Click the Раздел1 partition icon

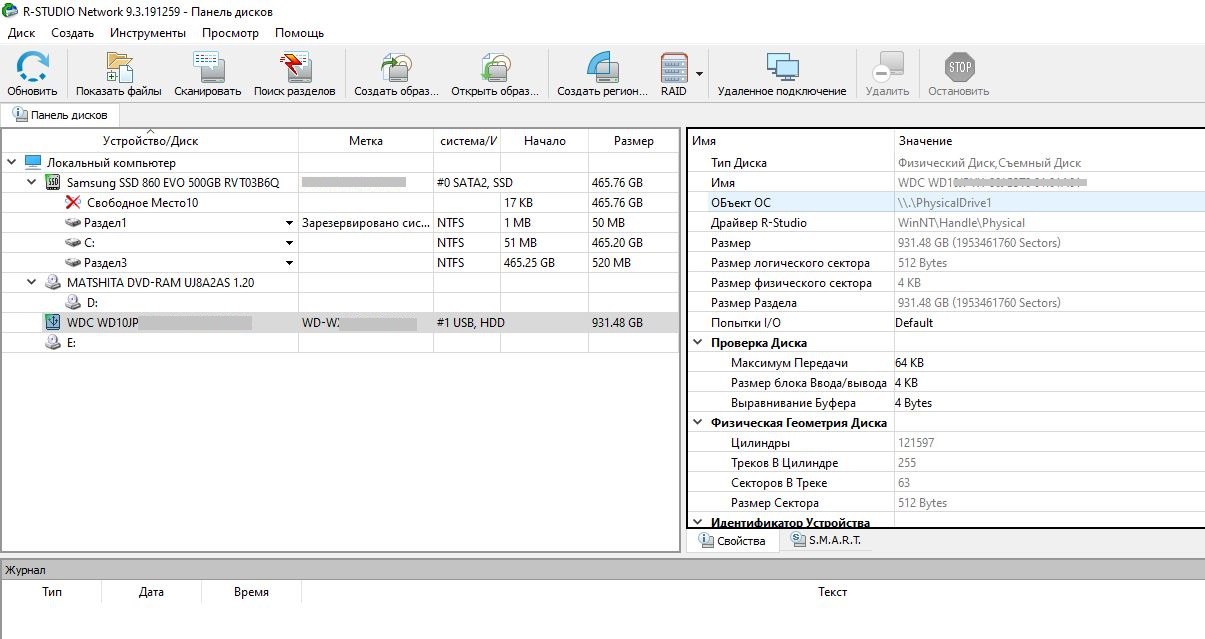[x=73, y=223]
